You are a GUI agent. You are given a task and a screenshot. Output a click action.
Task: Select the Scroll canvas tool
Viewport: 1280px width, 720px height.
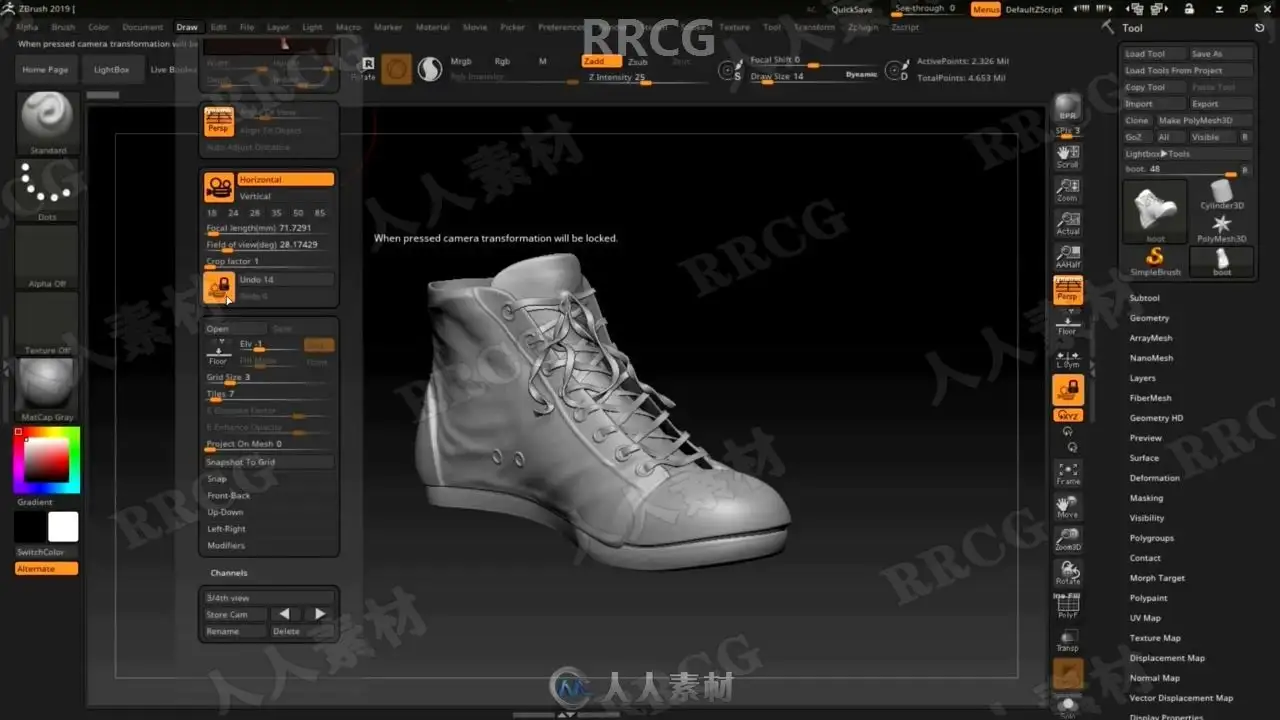1067,154
